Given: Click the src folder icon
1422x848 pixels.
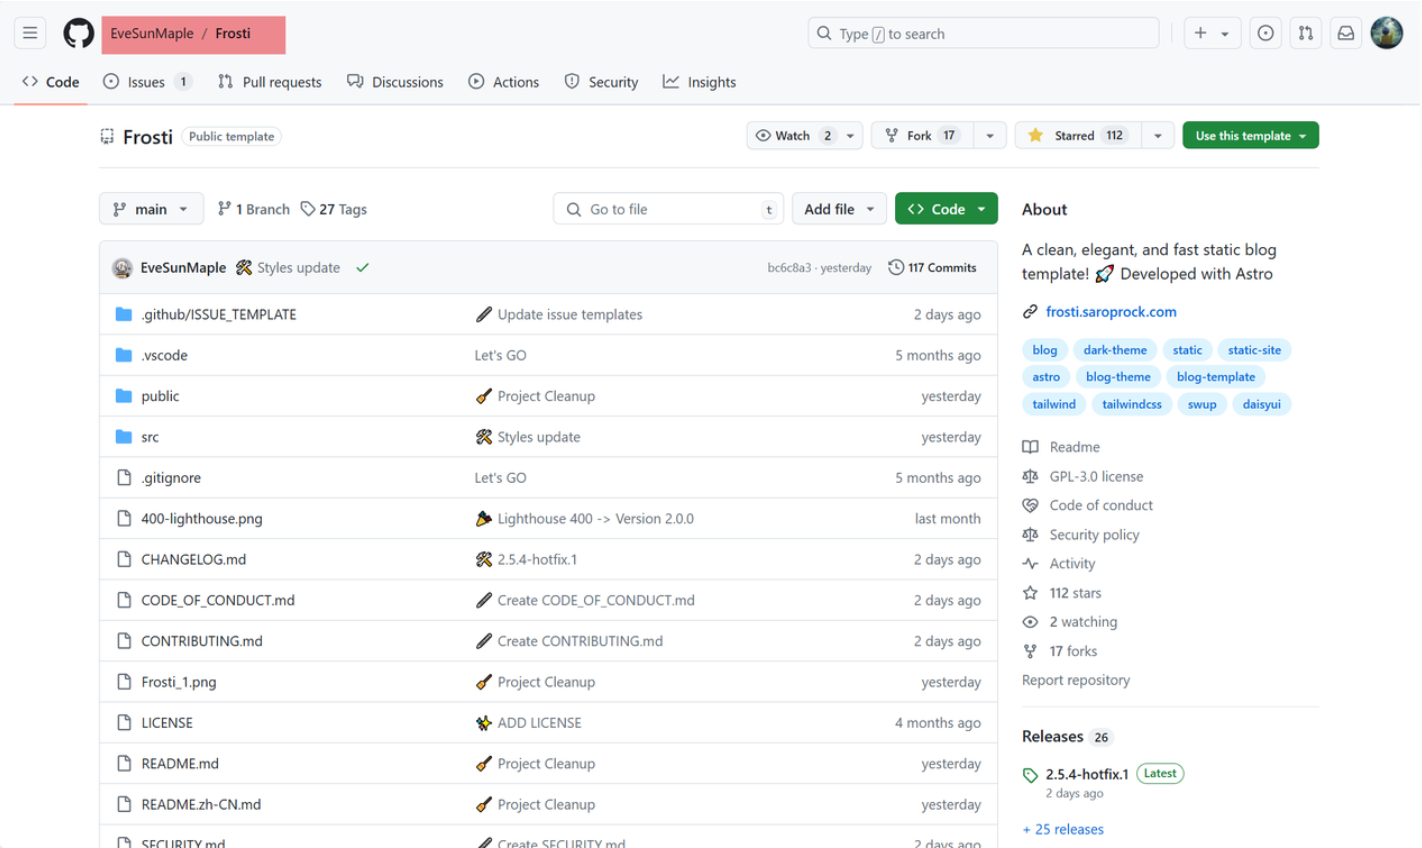Looking at the screenshot, I should click(x=124, y=437).
